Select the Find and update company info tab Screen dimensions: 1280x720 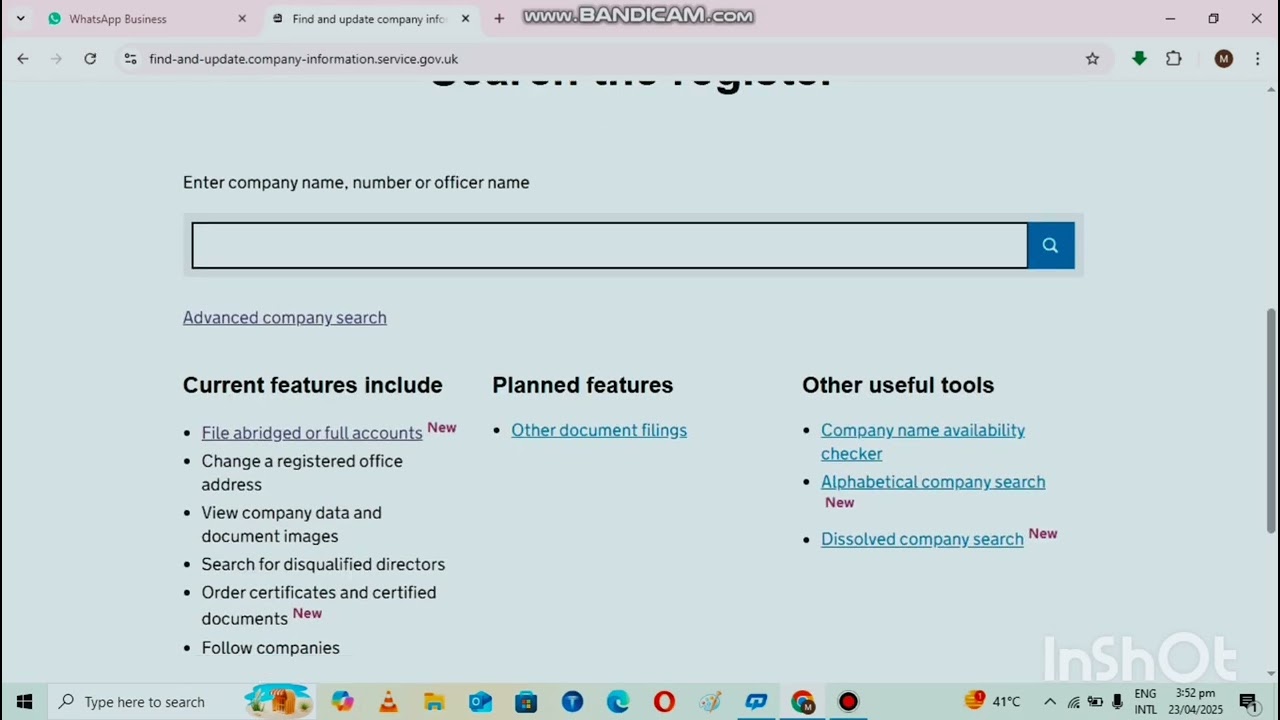[368, 19]
